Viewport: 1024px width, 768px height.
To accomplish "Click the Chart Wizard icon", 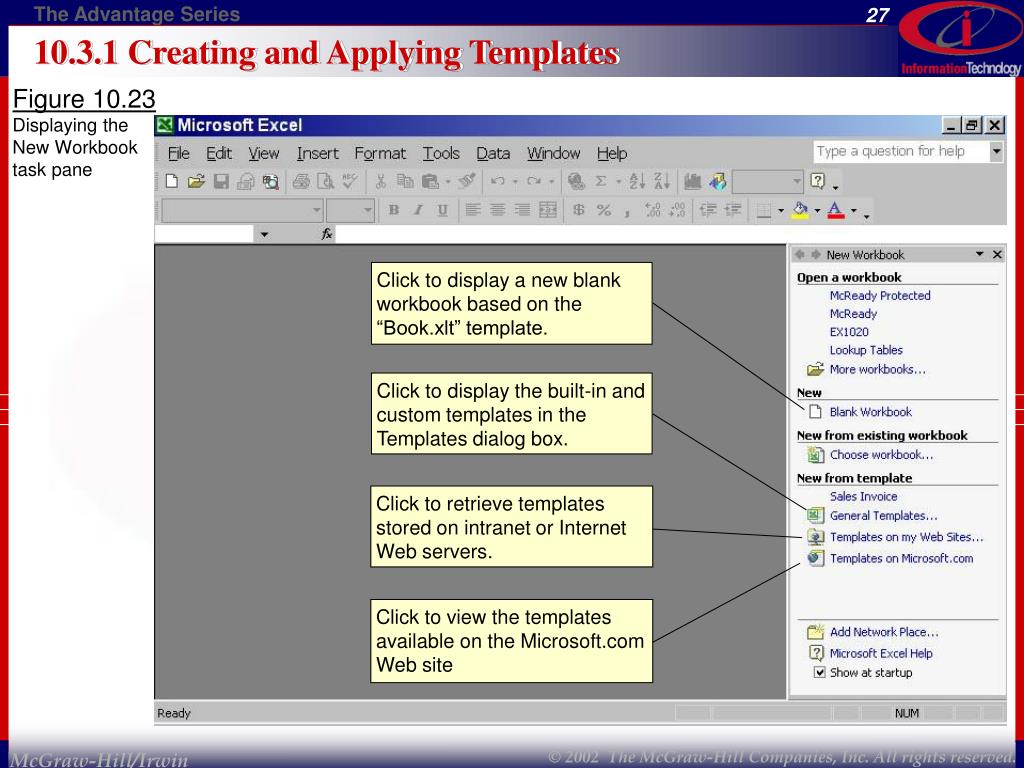I will coord(692,181).
